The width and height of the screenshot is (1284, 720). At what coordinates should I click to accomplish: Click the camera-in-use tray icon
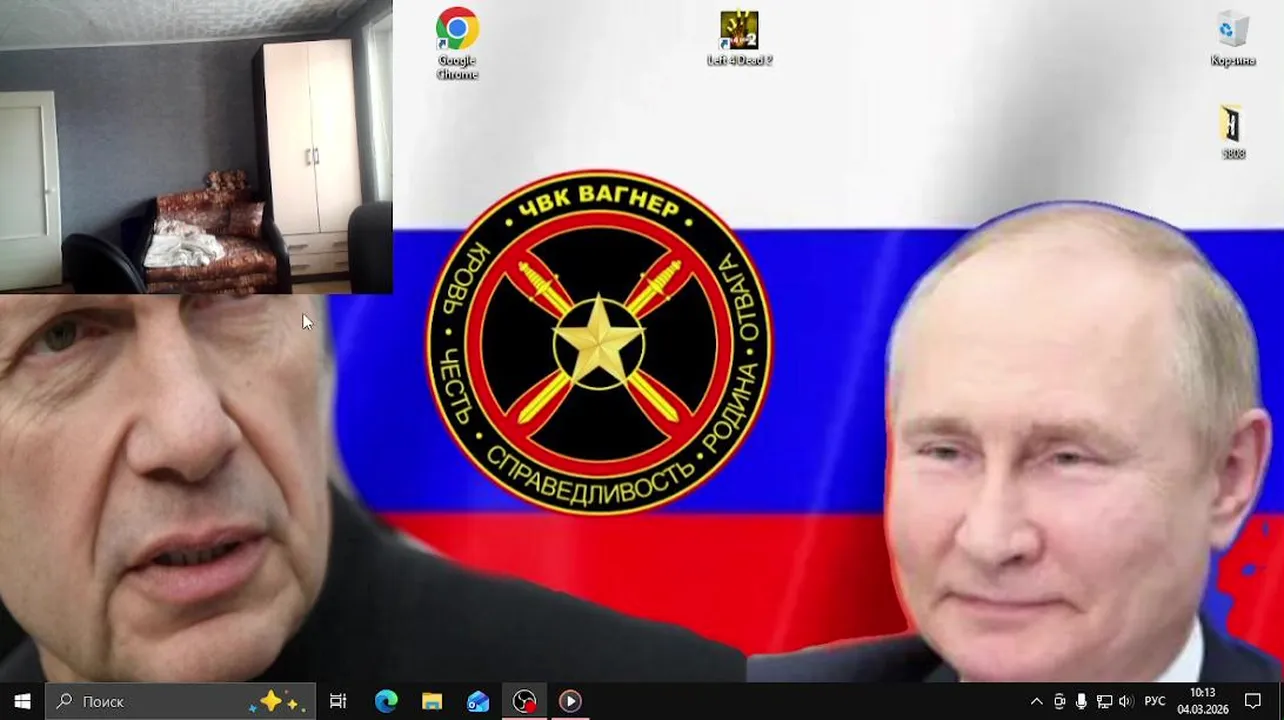(1059, 701)
